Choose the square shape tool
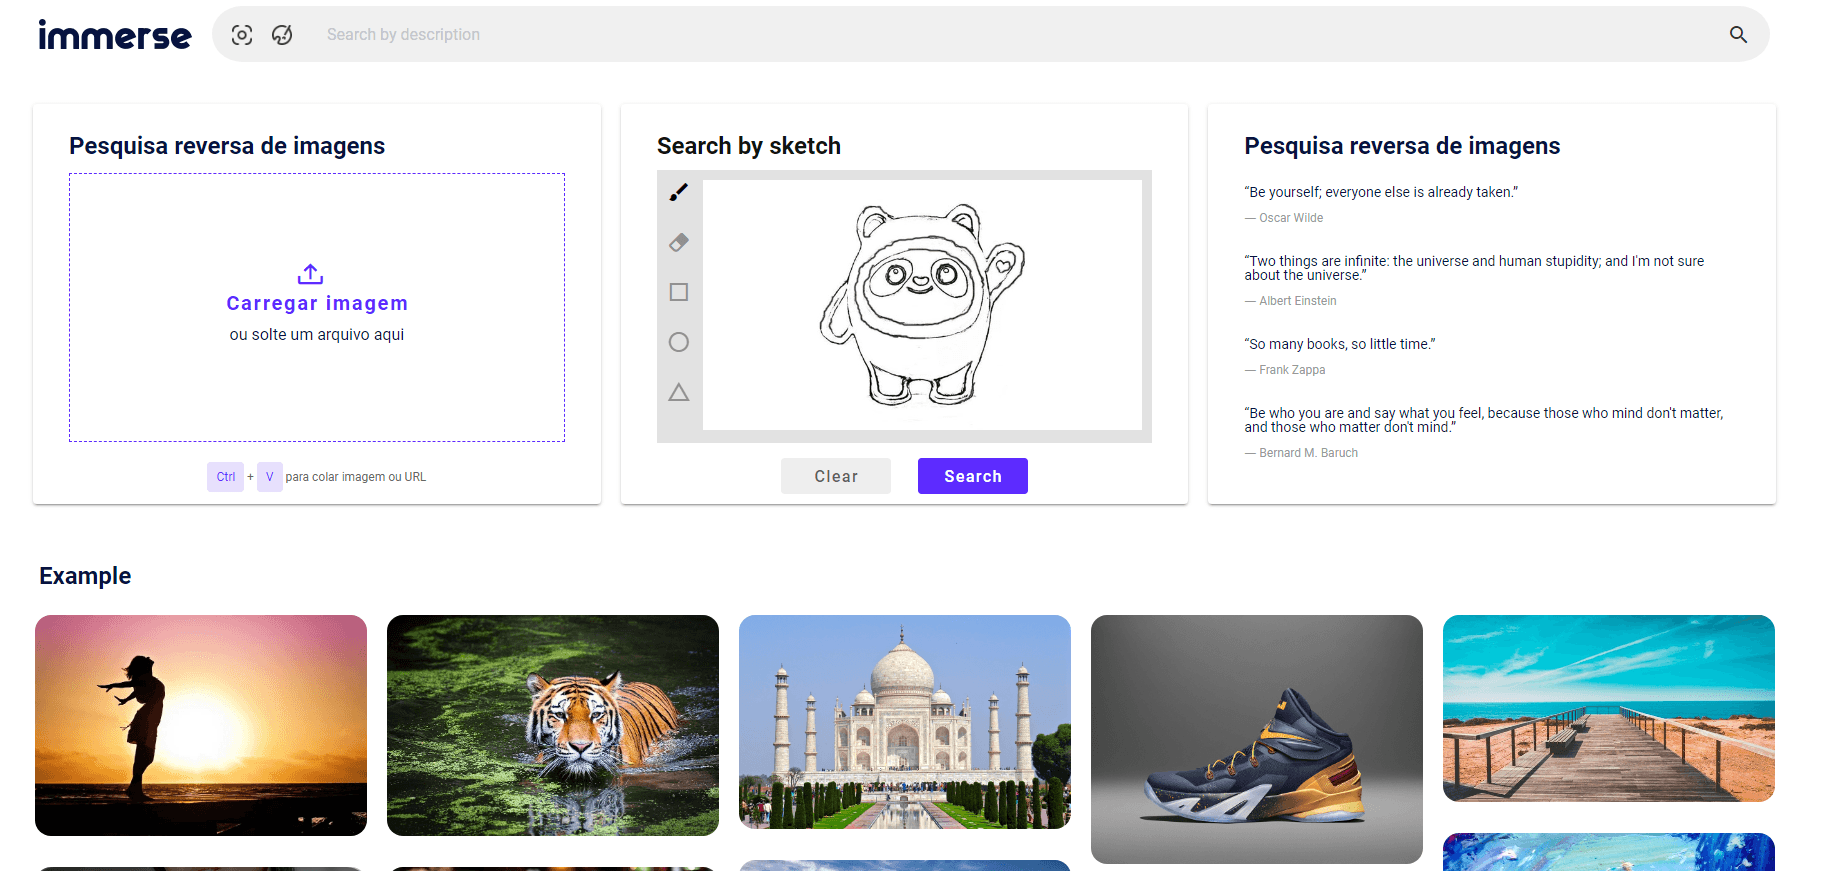1834x871 pixels. (679, 292)
